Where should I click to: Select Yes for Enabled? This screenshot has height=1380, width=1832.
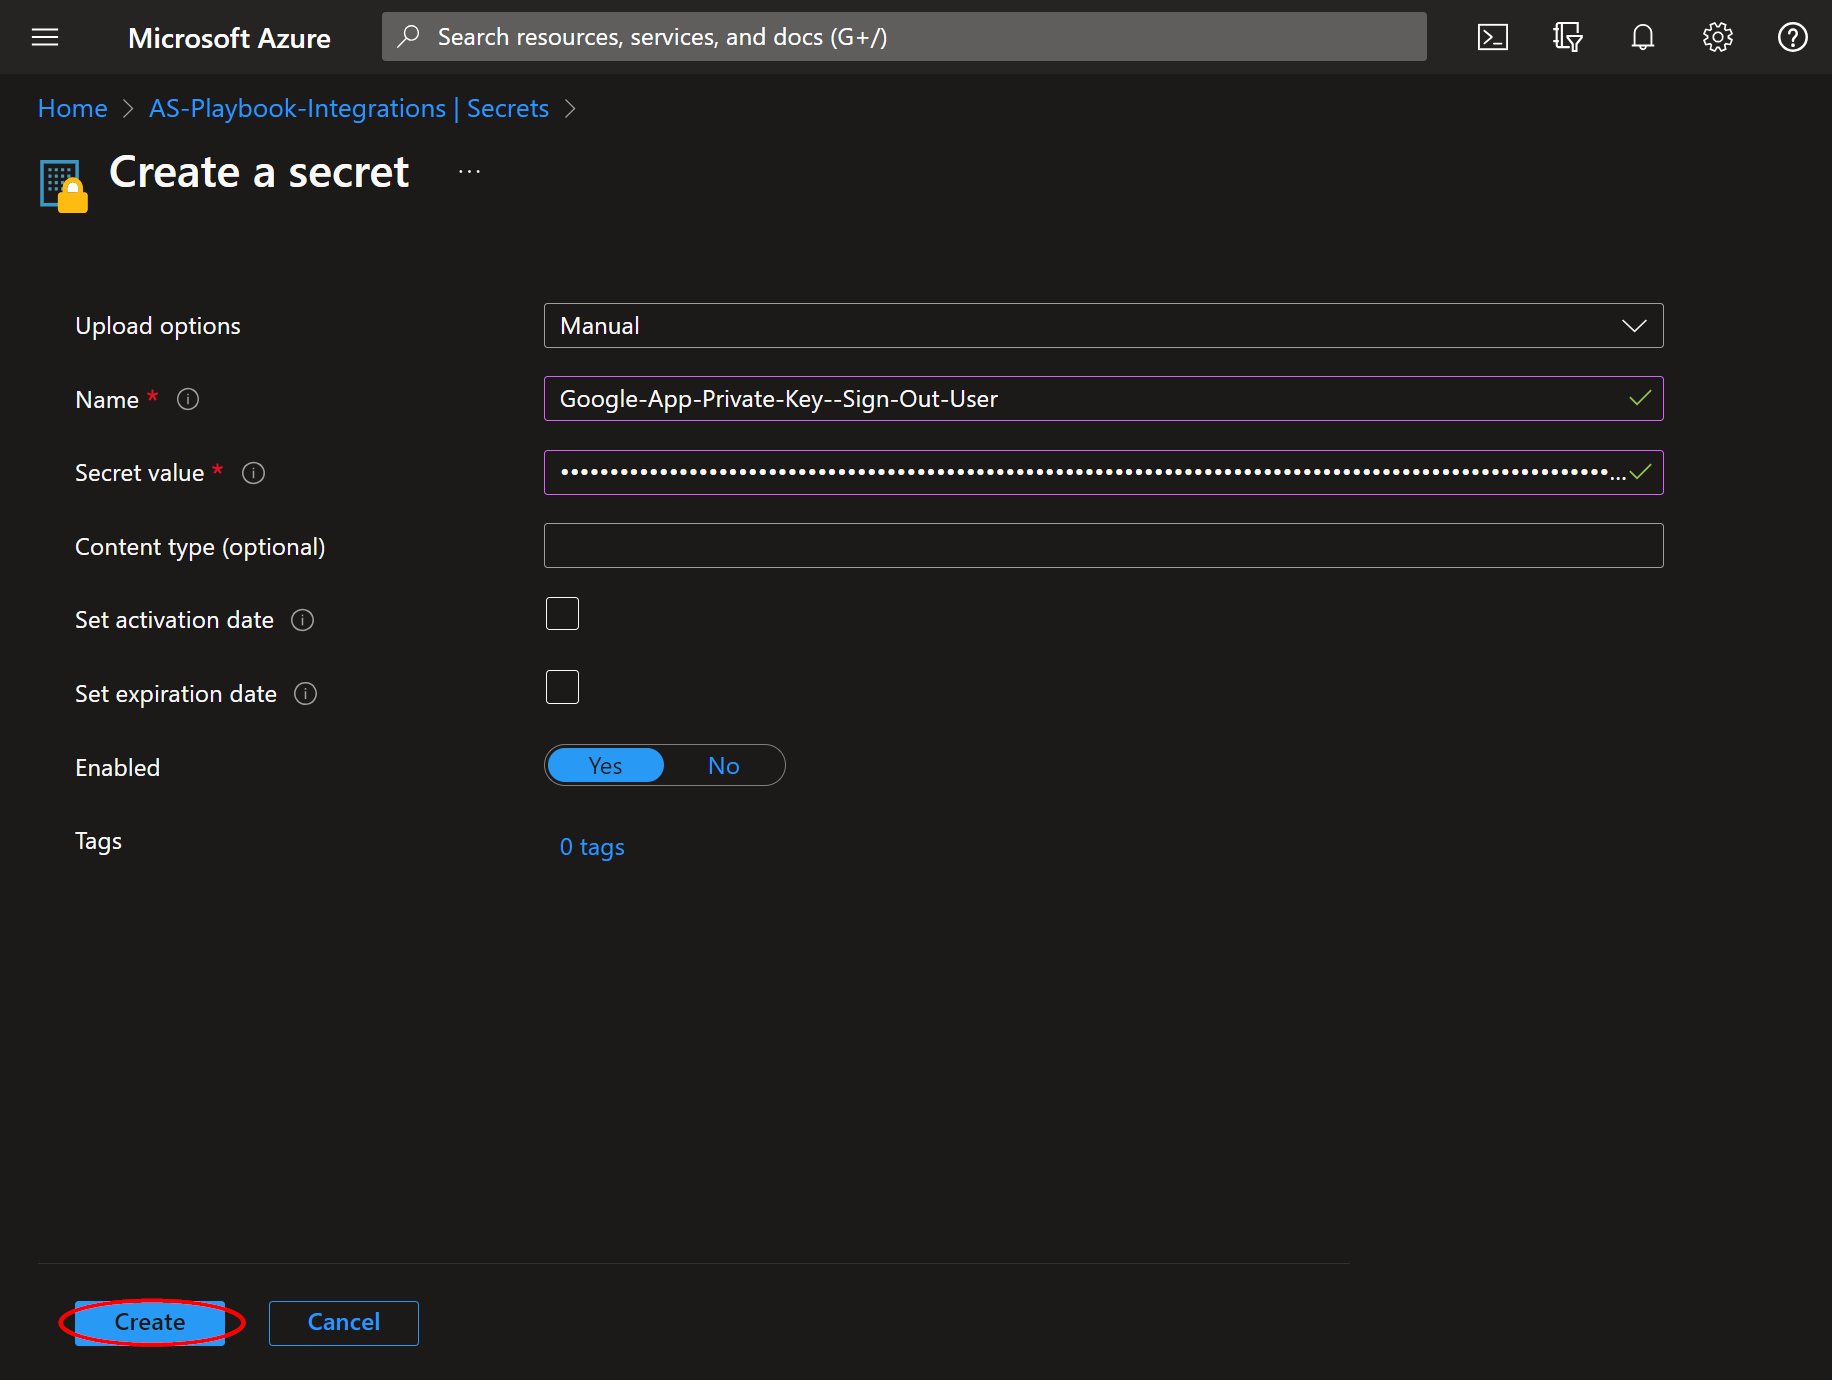(605, 765)
